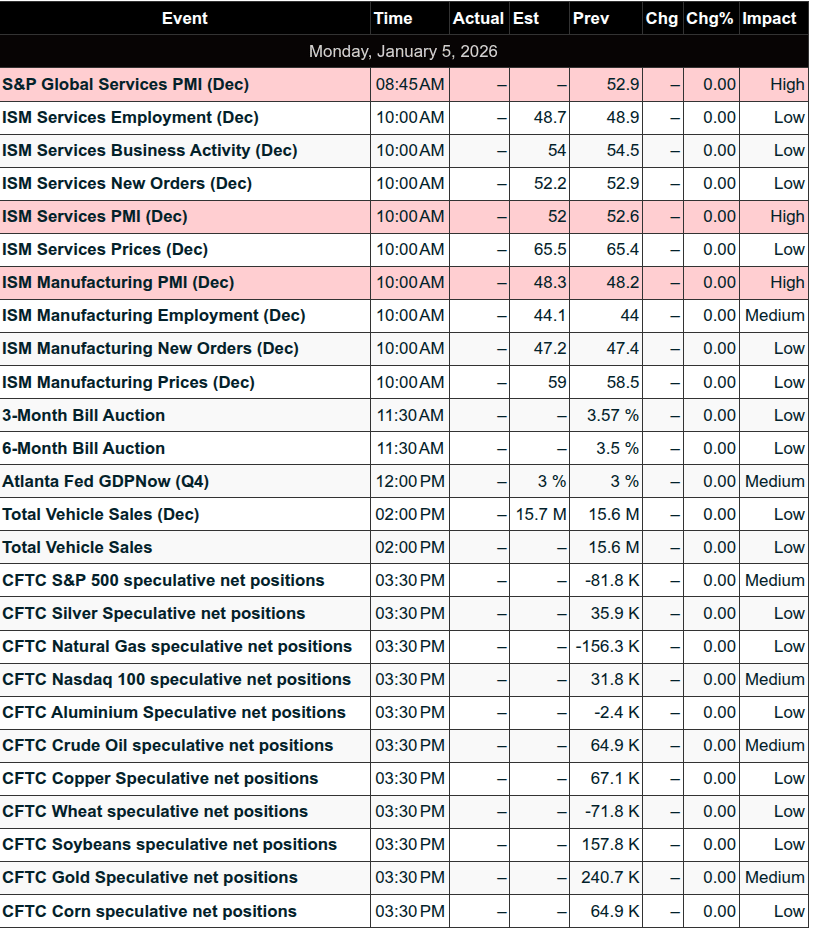Click CFTC Crude Oil speculative net positions
Screen dimensions: 826x941
coord(168,746)
